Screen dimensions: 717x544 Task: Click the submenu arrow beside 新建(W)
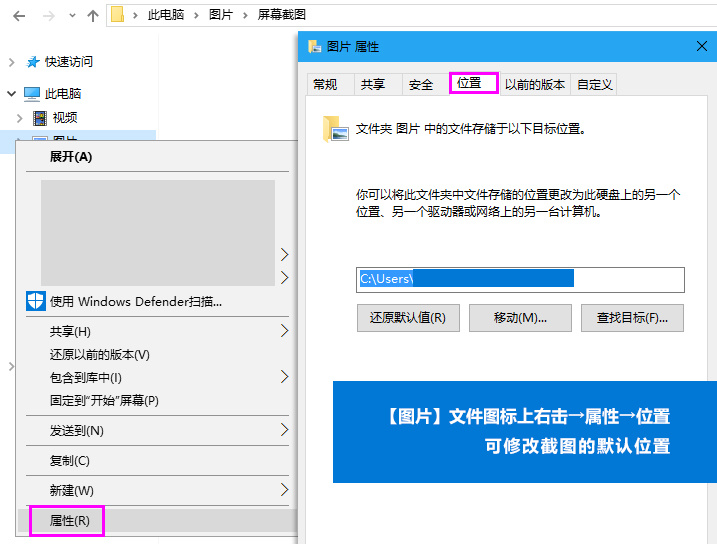coord(284,490)
